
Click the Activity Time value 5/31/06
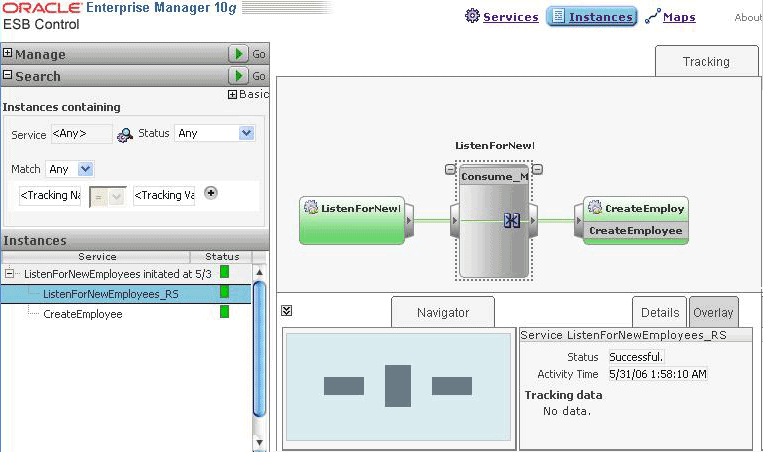click(x=657, y=374)
